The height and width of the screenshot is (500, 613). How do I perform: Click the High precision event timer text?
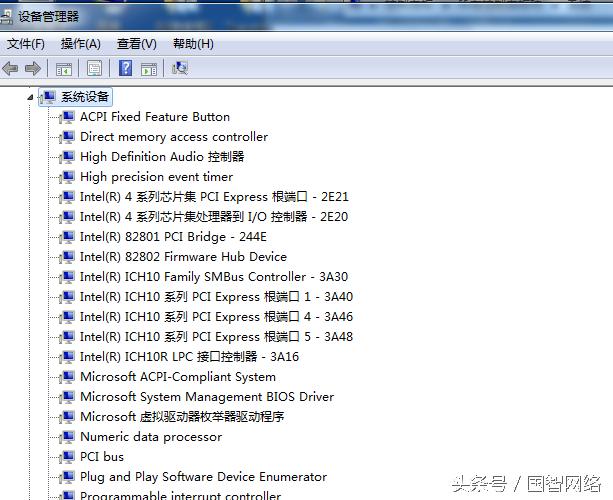pyautogui.click(x=156, y=177)
